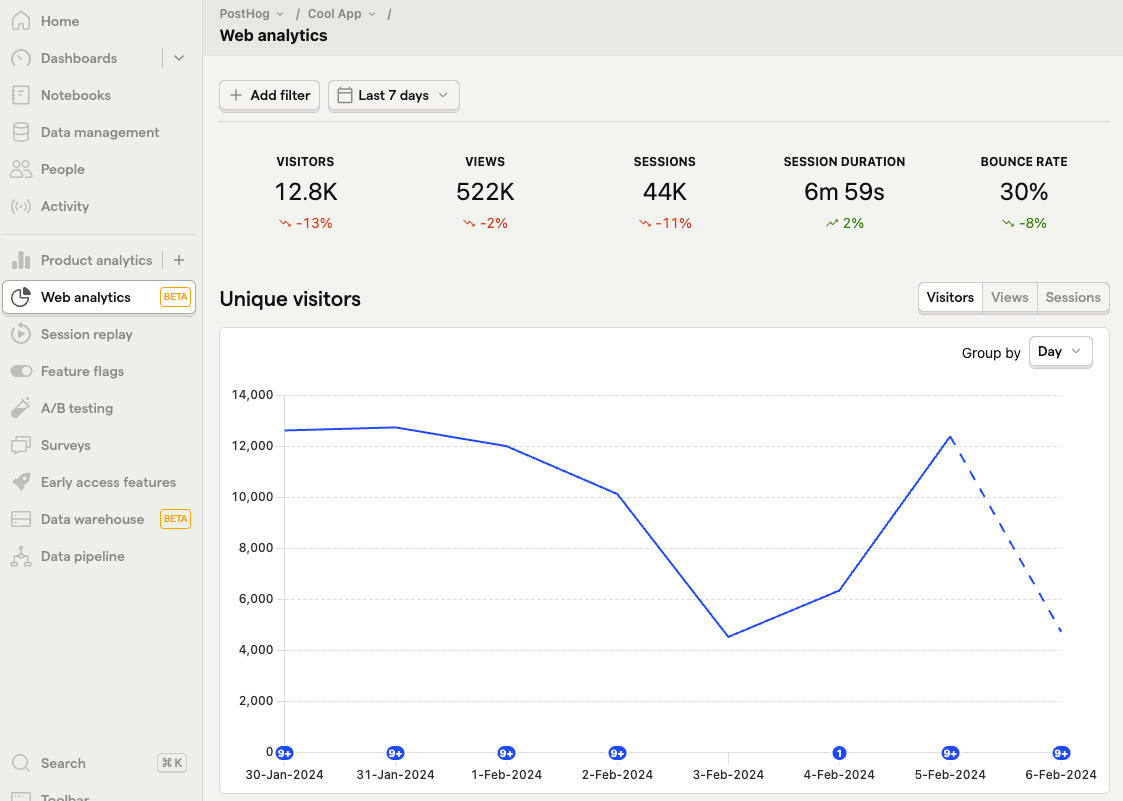Click the Data pipeline icon
This screenshot has height=801, width=1123.
pyautogui.click(x=21, y=556)
